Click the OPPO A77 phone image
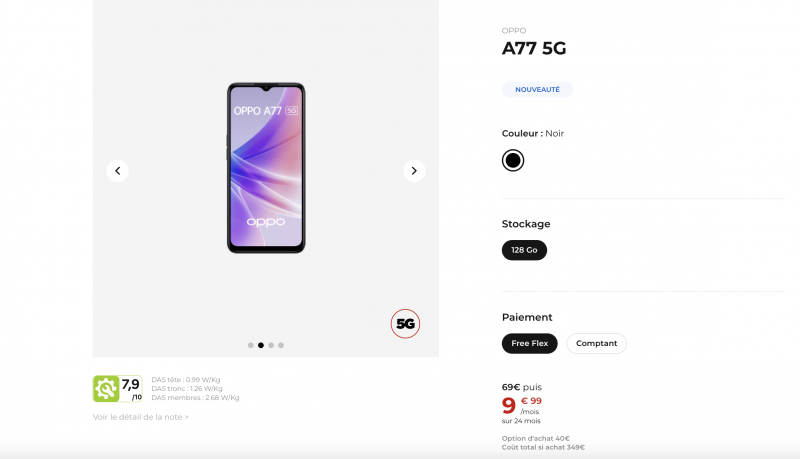 [x=266, y=168]
